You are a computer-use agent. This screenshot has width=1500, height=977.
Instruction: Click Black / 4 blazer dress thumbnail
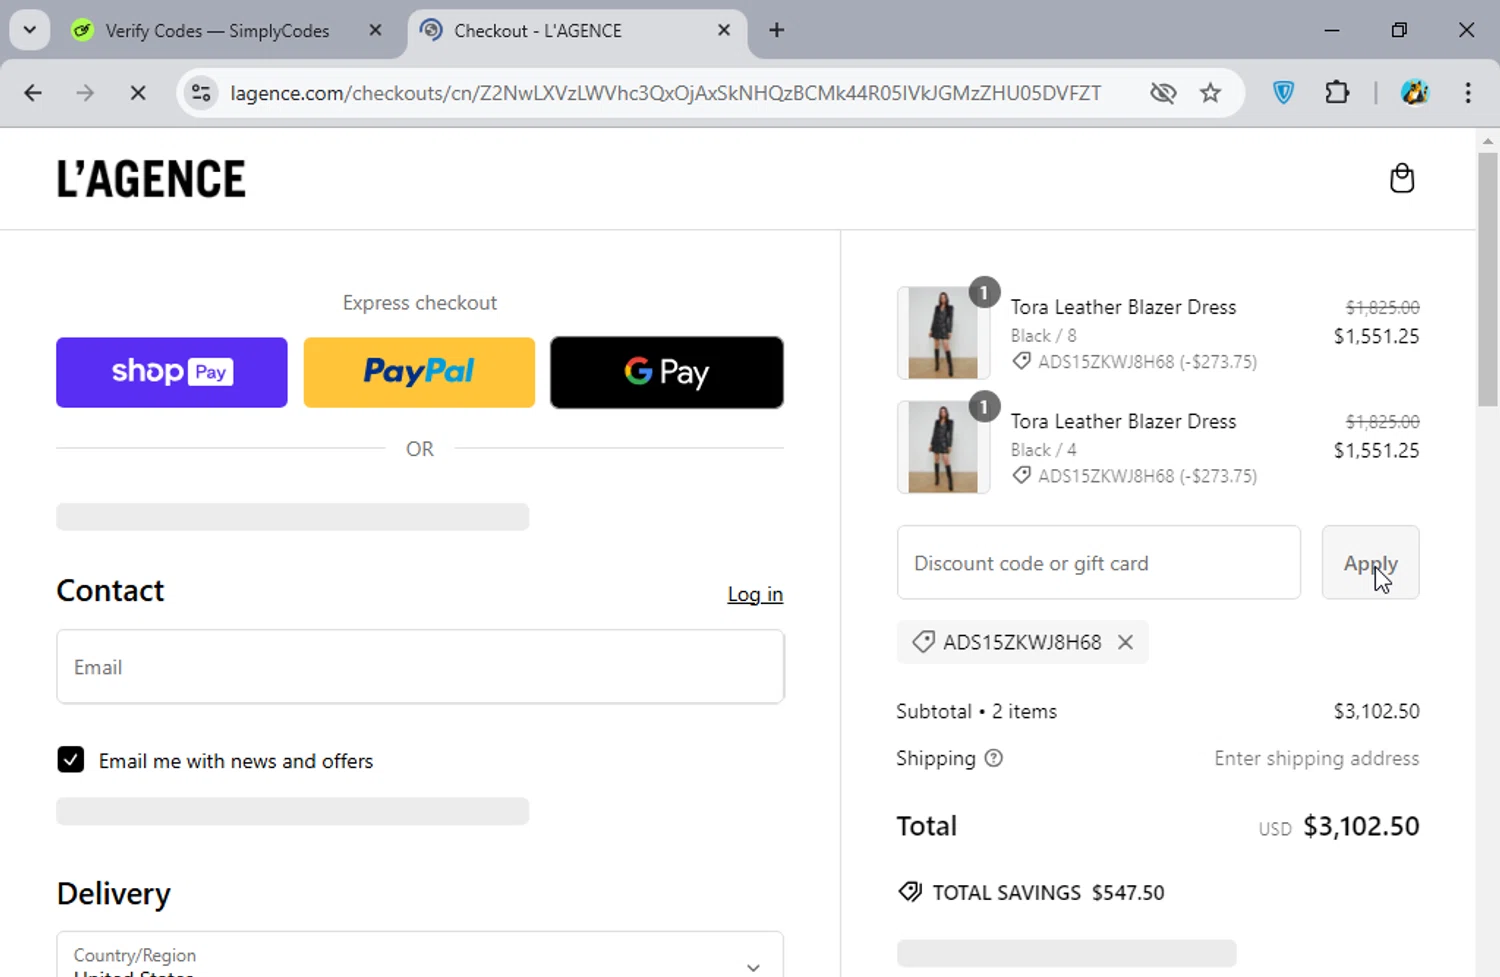point(943,447)
